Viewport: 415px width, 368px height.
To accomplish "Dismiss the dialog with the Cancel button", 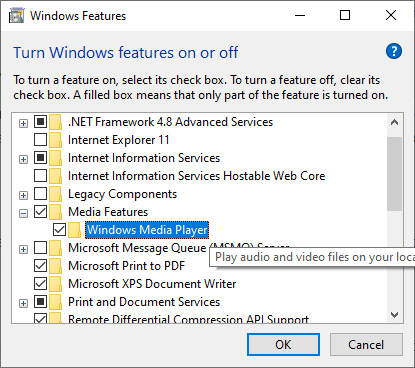I will [366, 345].
